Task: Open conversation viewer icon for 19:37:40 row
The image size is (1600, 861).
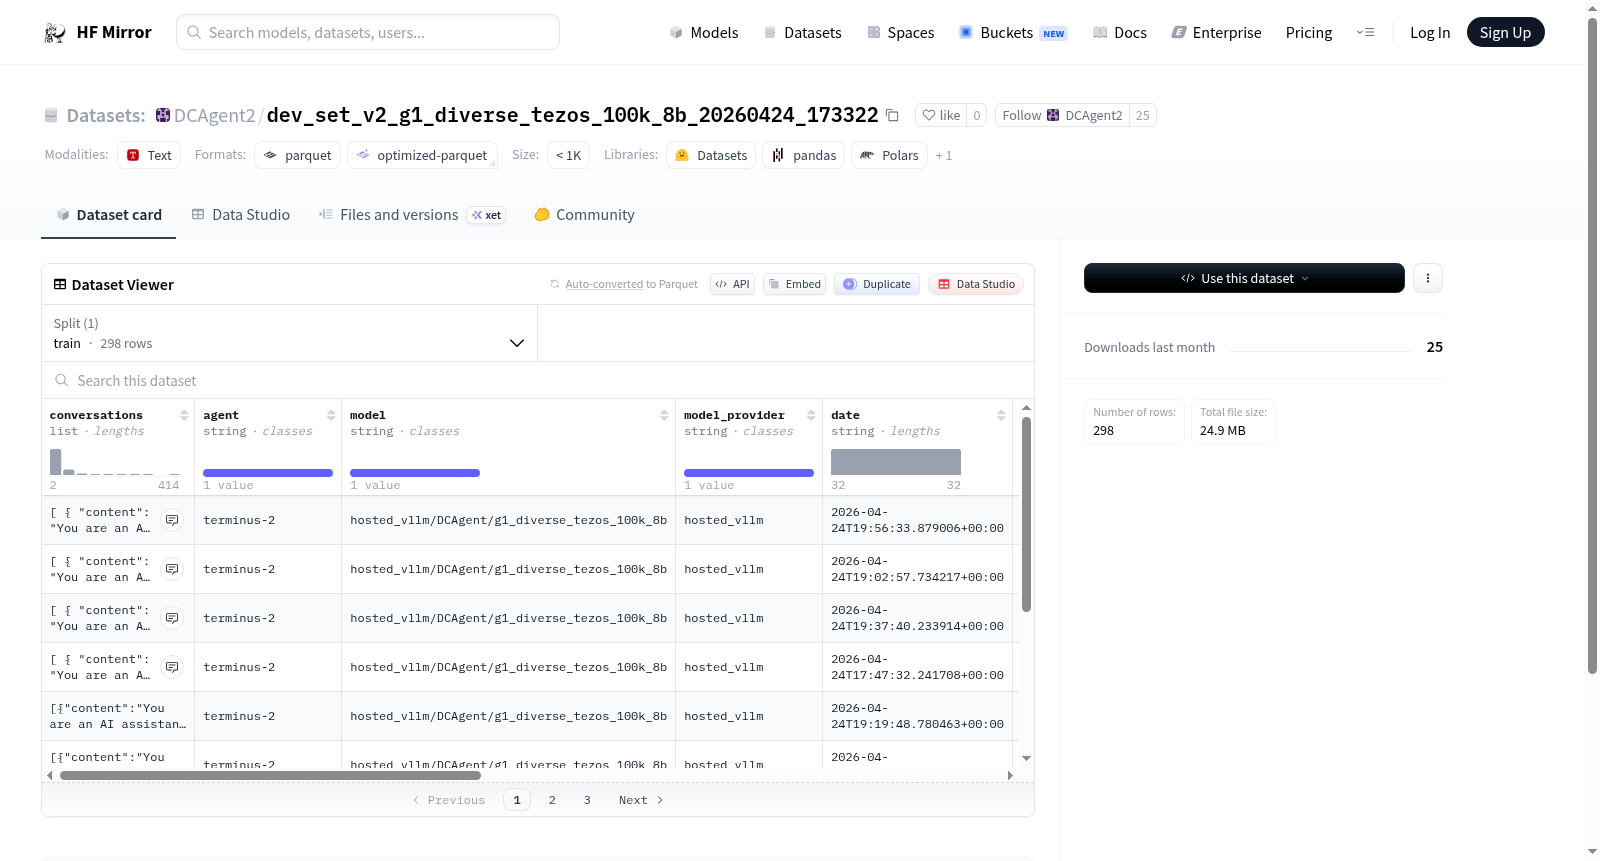Action: pyautogui.click(x=172, y=618)
